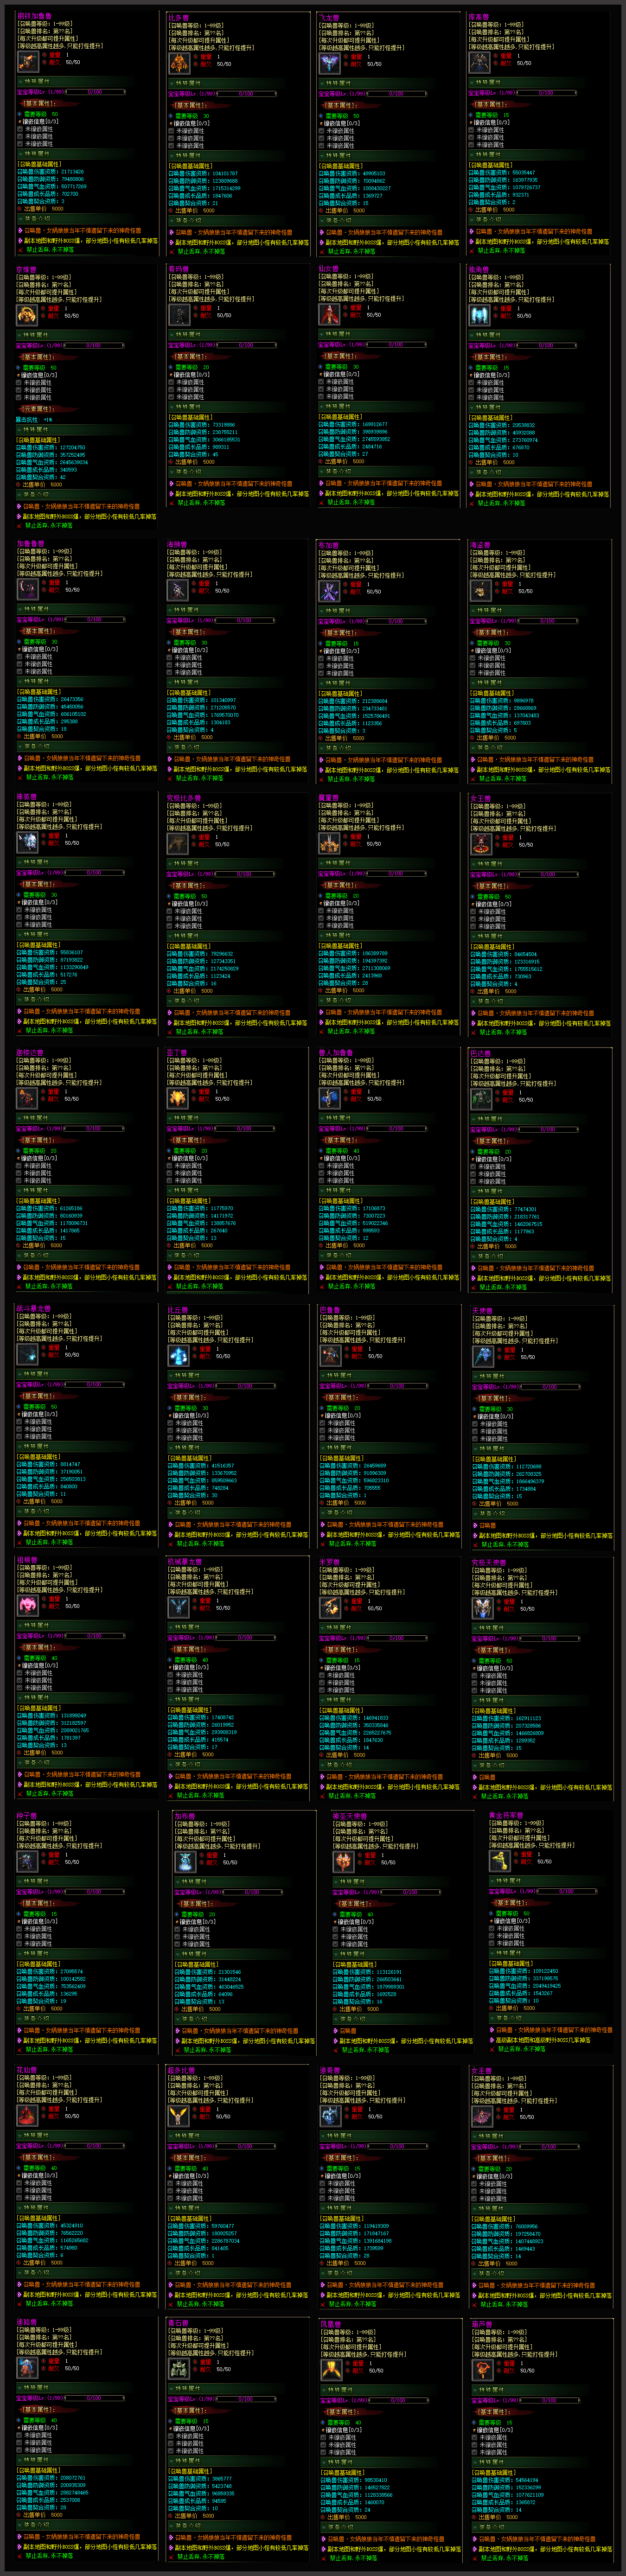Select the pink creature icon in 祖顿兽 card
Image resolution: width=626 pixels, height=2576 pixels.
pos(27,1605)
